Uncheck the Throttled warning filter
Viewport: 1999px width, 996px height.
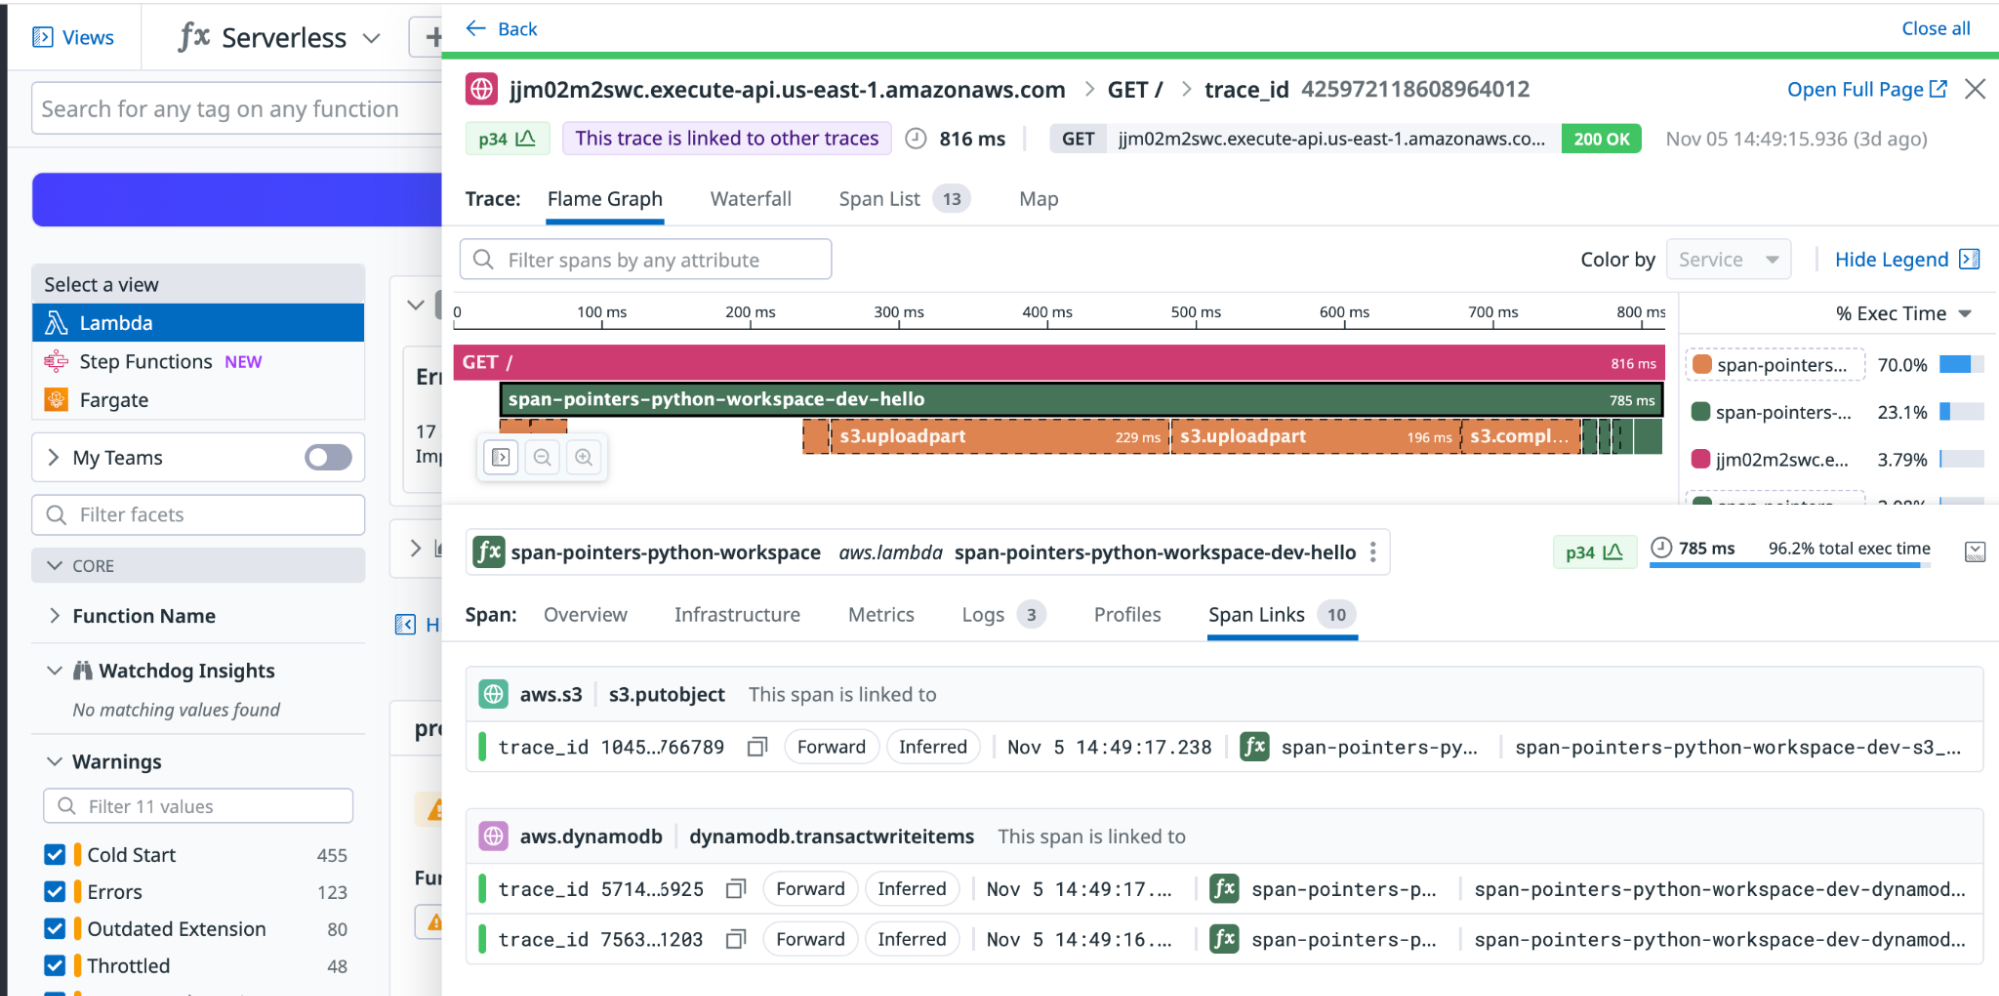[55, 965]
